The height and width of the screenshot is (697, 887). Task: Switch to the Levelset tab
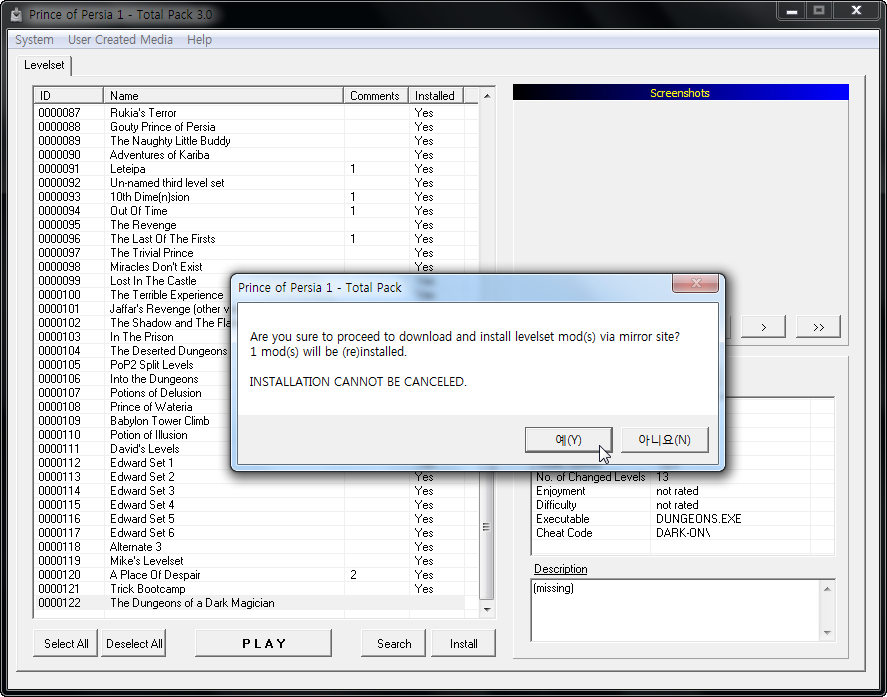[44, 65]
